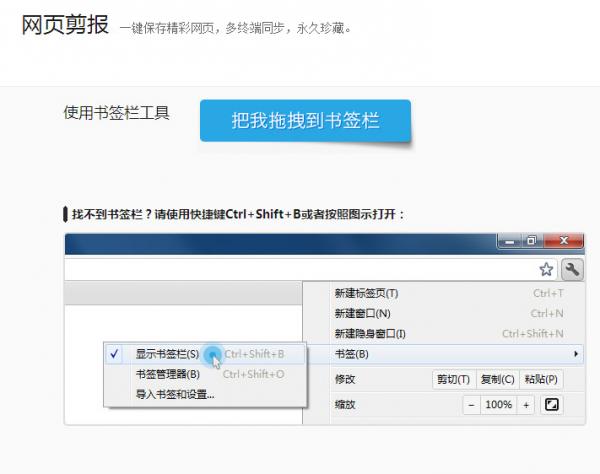This screenshot has height=474, width=600.
Task: Click the 修改 label in menu
Action: 345,380
